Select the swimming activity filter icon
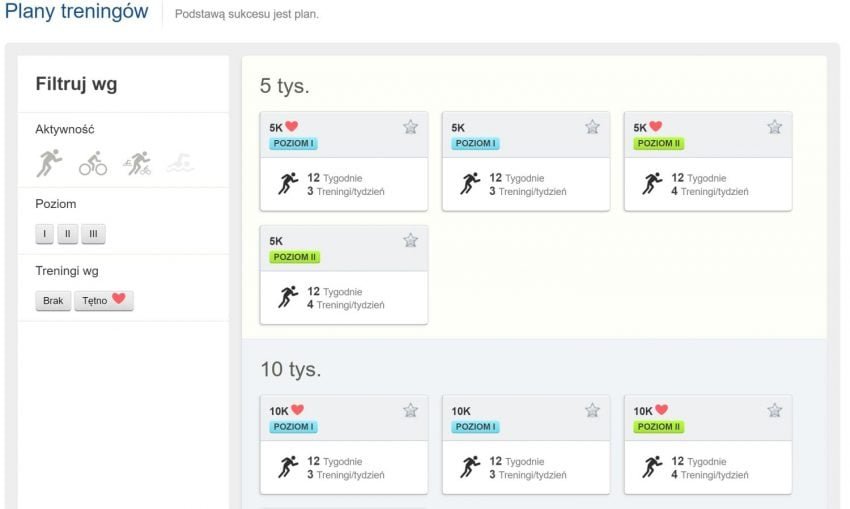The width and height of the screenshot is (850, 509). 180,163
